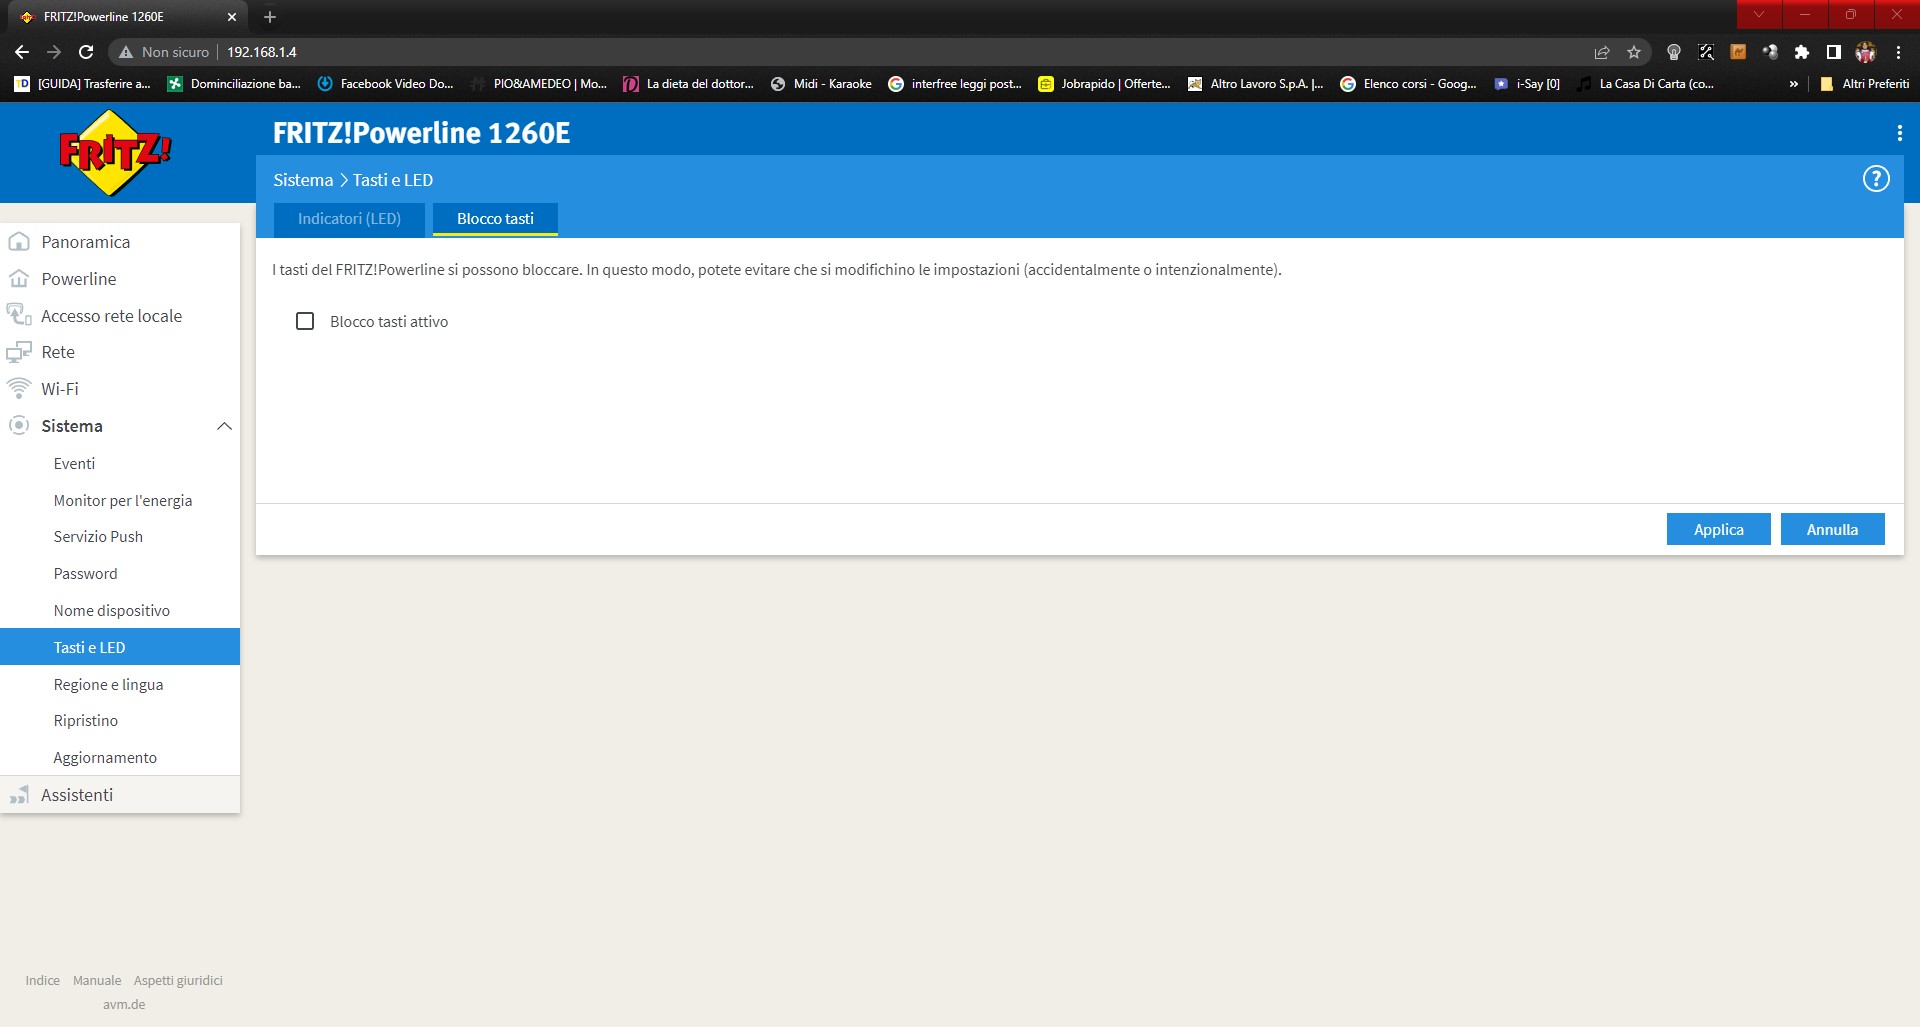Visit the avm.de link
Screen dimensions: 1920x1027
click(124, 1005)
